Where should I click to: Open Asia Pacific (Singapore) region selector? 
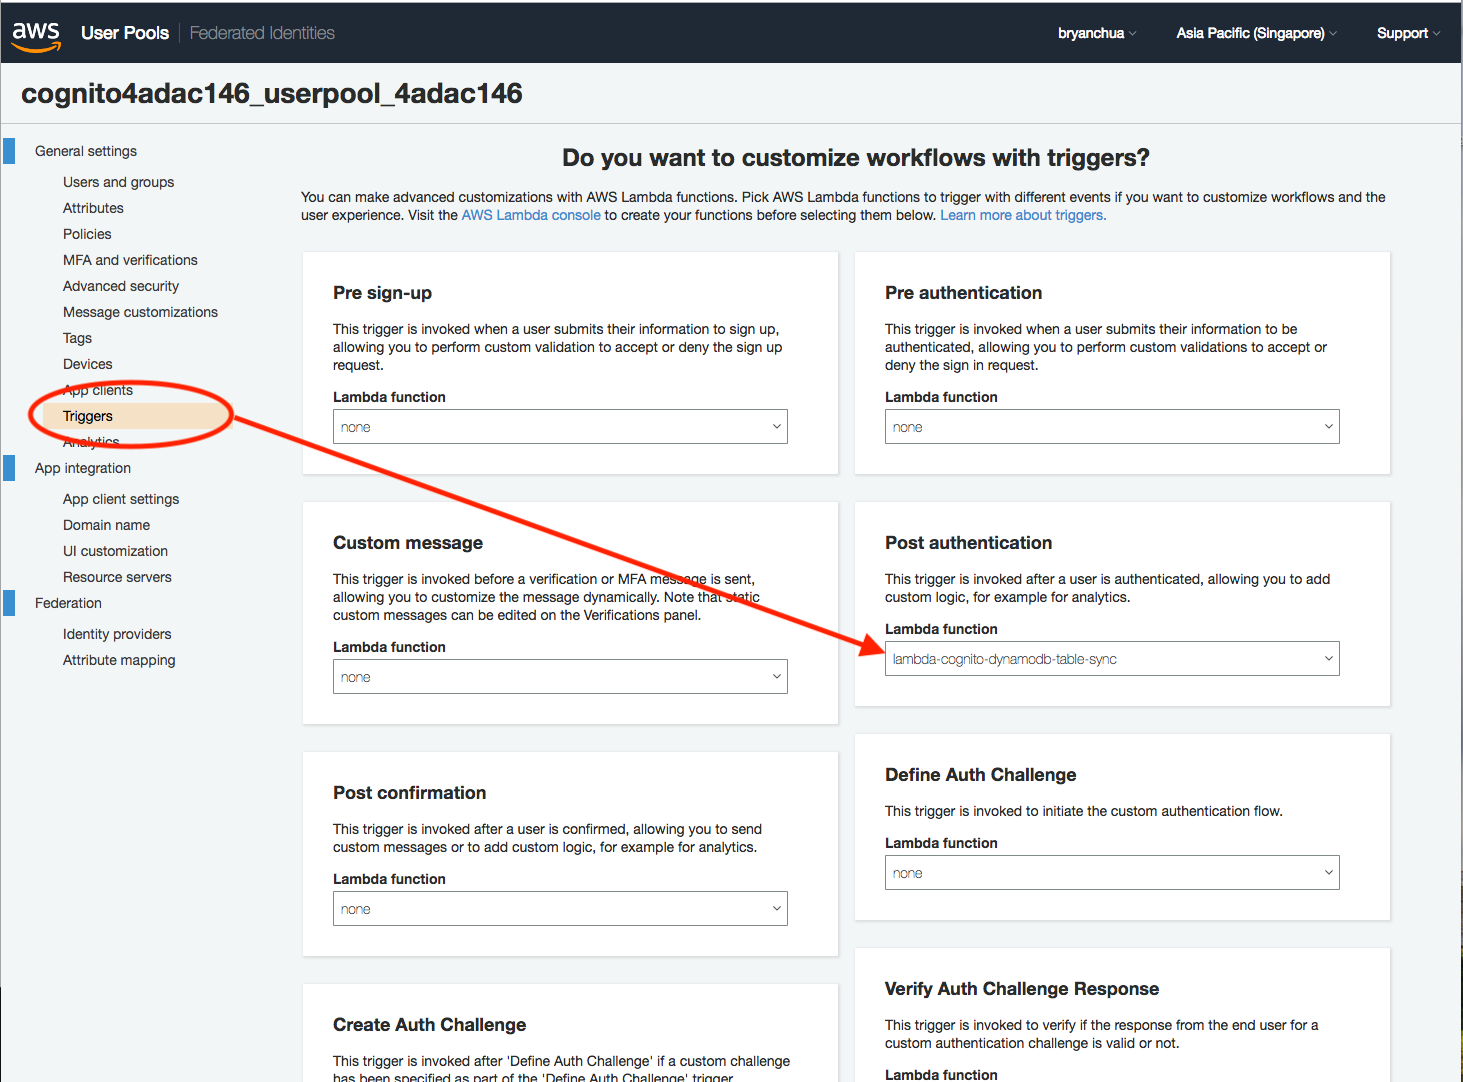point(1256,33)
